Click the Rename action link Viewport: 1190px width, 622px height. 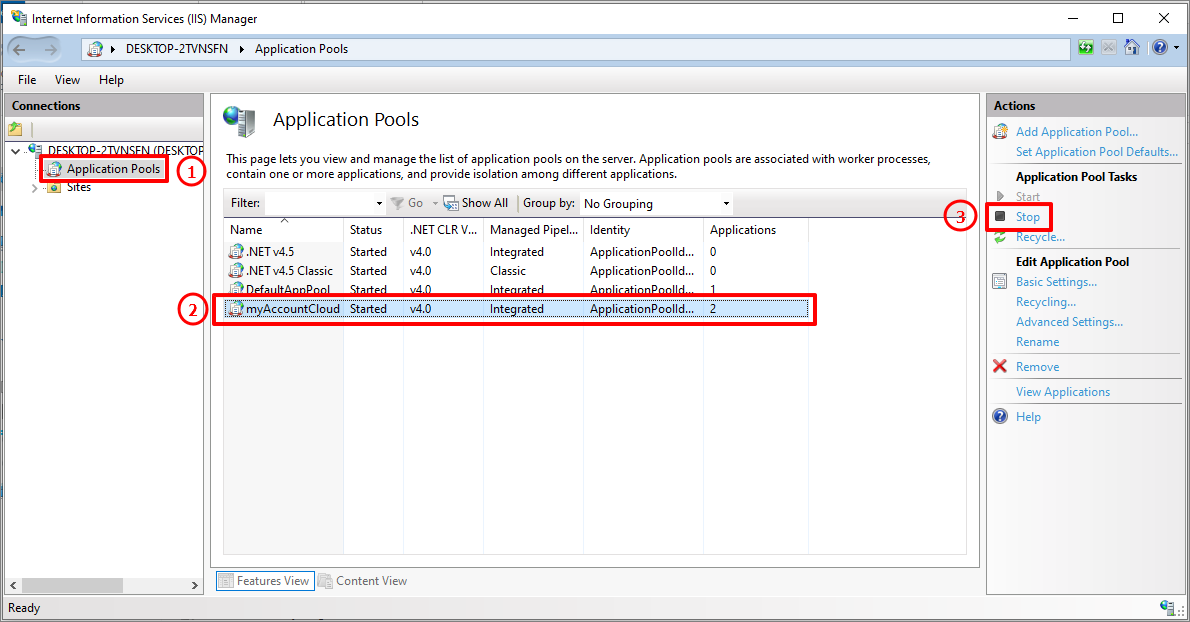(x=1037, y=342)
